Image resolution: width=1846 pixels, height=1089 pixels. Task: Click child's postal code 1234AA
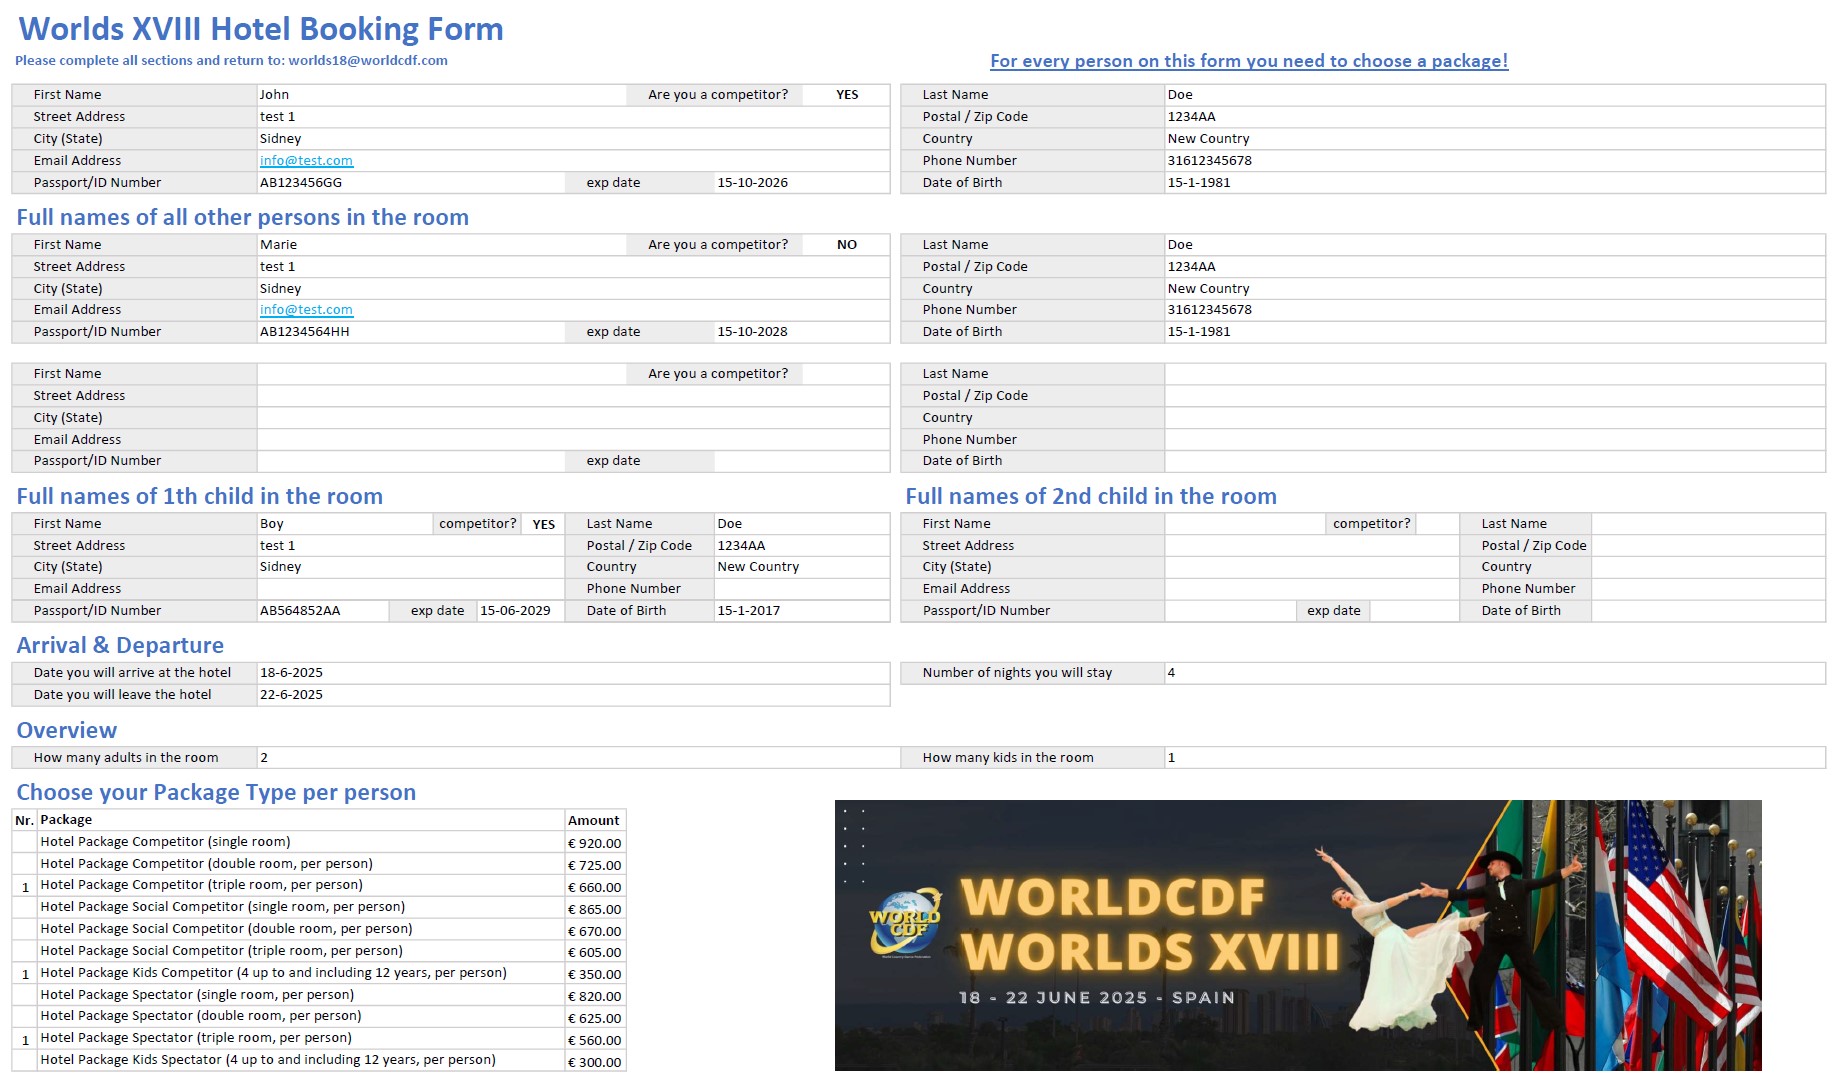pyautogui.click(x=801, y=546)
